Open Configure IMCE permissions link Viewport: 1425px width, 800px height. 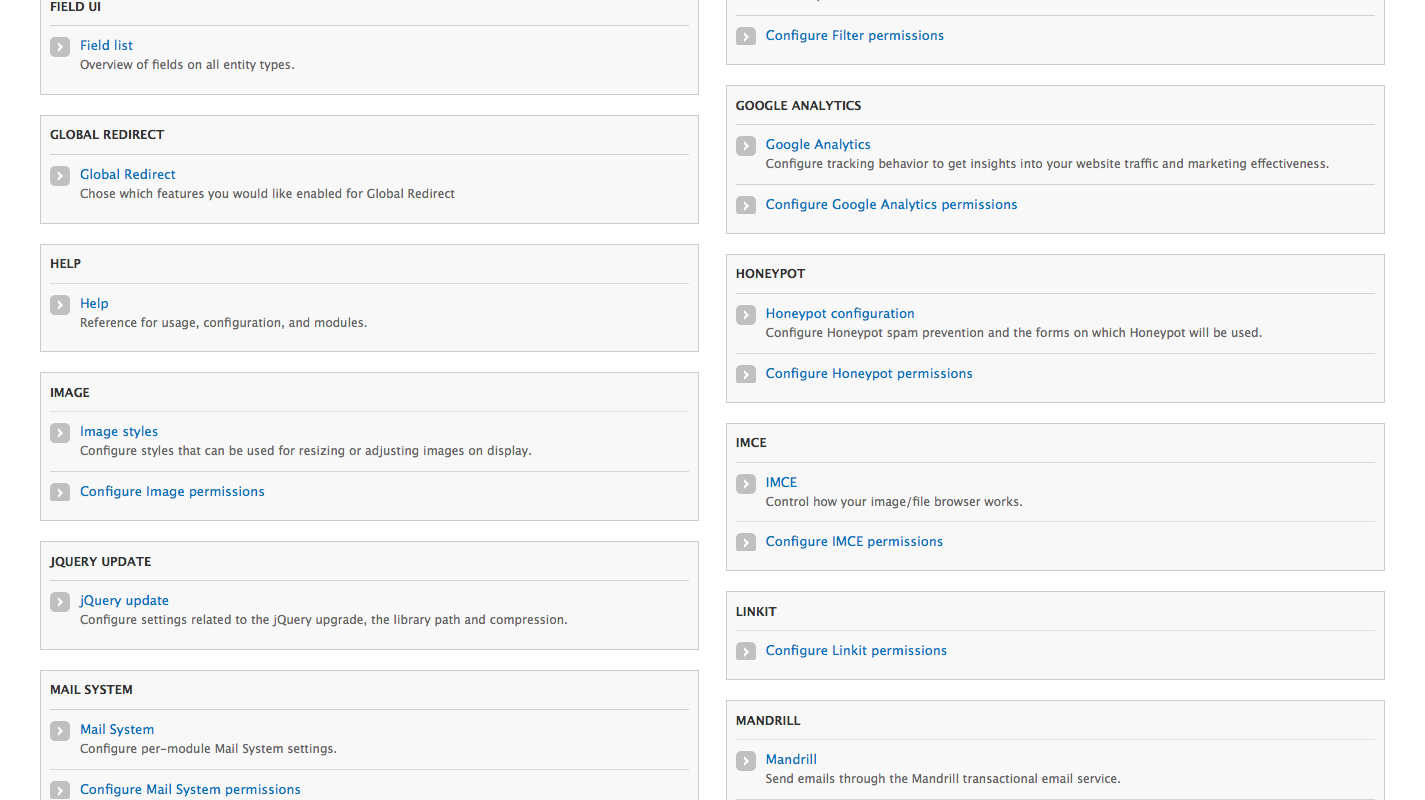pyautogui.click(x=855, y=541)
